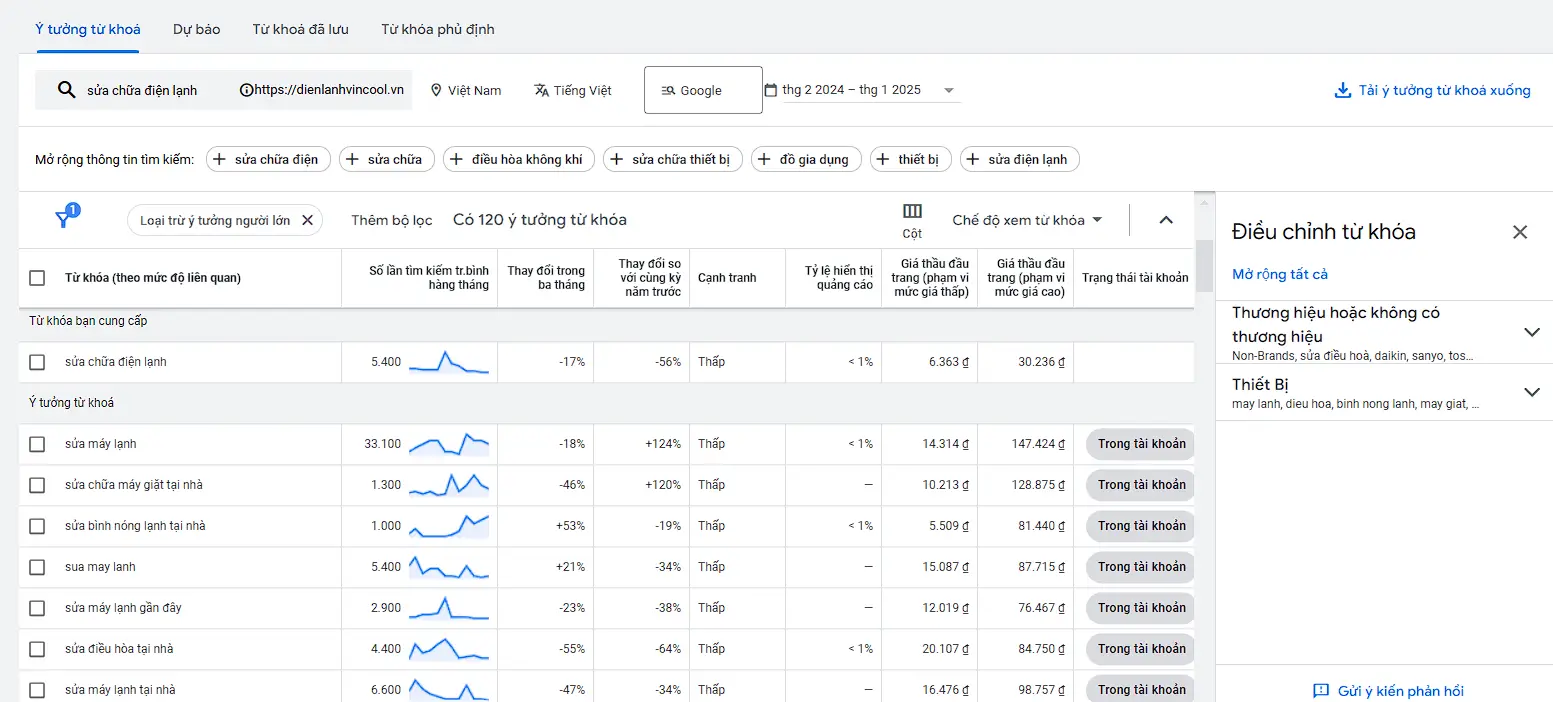Image resolution: width=1553 pixels, height=702 pixels.
Task: Open Trong tài khoản status for sua may lanh
Action: click(x=1141, y=567)
